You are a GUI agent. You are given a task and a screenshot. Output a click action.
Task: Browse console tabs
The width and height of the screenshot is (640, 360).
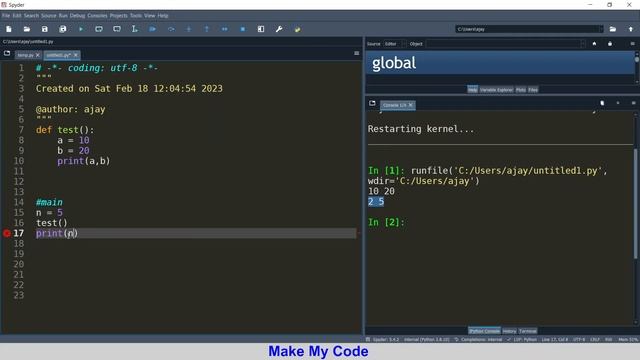372,103
